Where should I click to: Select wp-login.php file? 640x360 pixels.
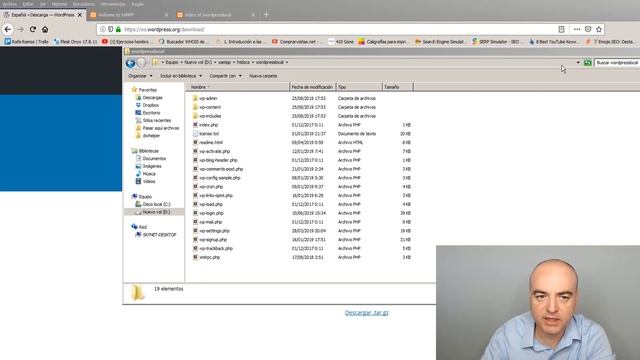click(211, 213)
